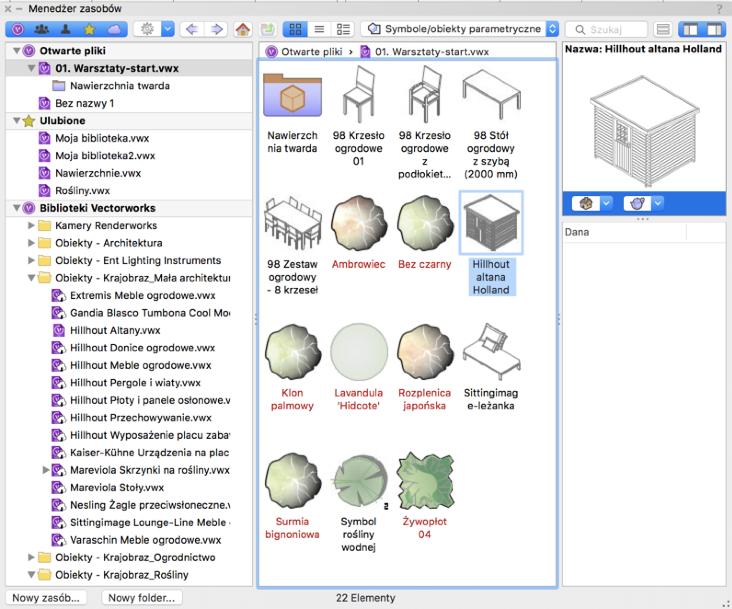Collapse the Biblioteki Vectorworks section
The image size is (732, 609).
click(x=17, y=208)
